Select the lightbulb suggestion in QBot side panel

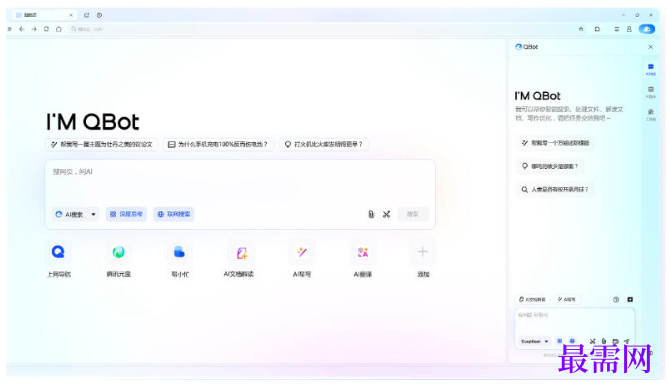pos(550,166)
